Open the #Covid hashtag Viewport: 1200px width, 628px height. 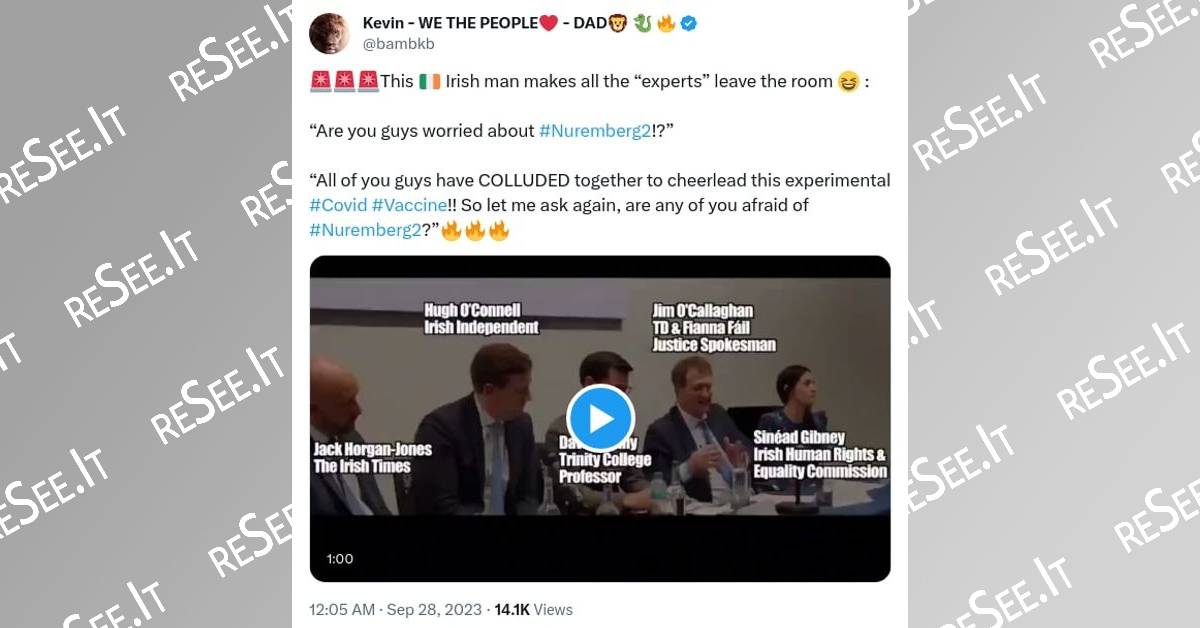tap(338, 205)
